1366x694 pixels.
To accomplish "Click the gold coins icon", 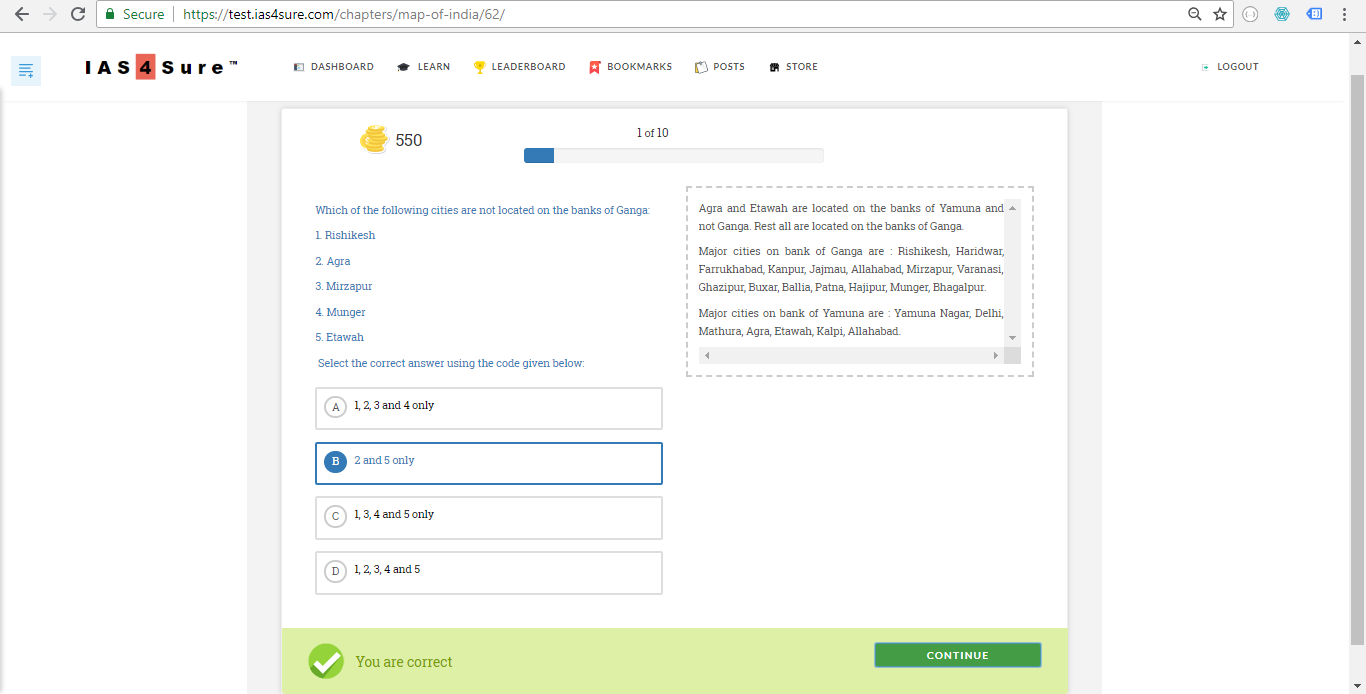I will click(374, 140).
